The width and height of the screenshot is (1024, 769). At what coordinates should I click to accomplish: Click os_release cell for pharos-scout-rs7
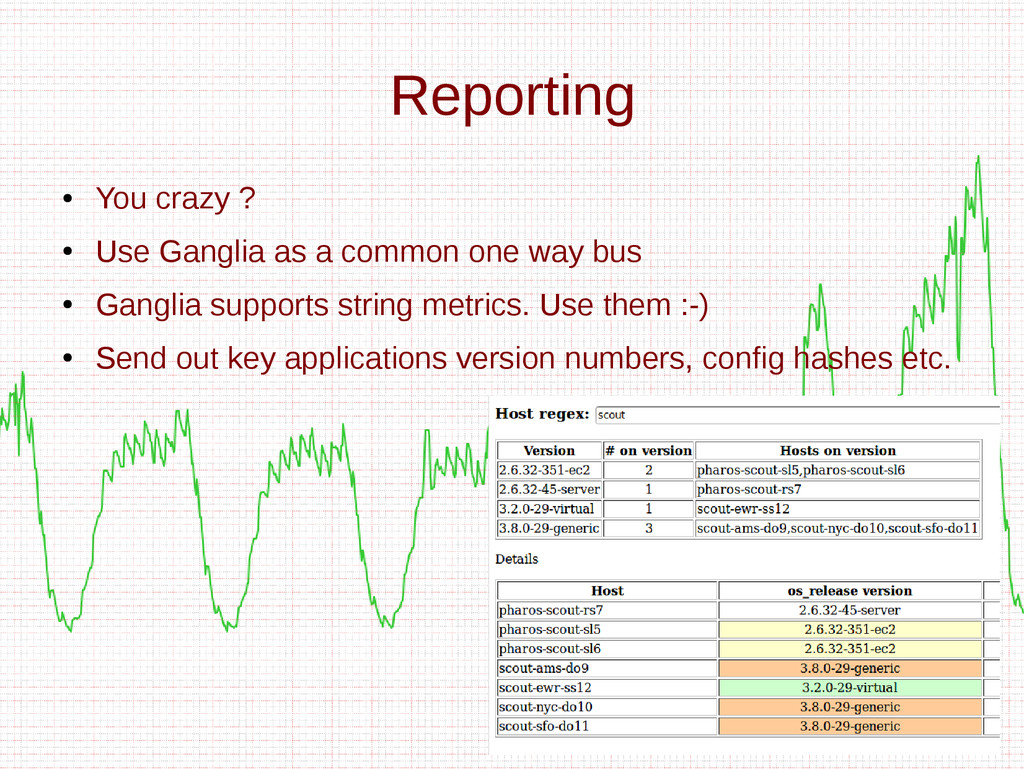[x=850, y=610]
